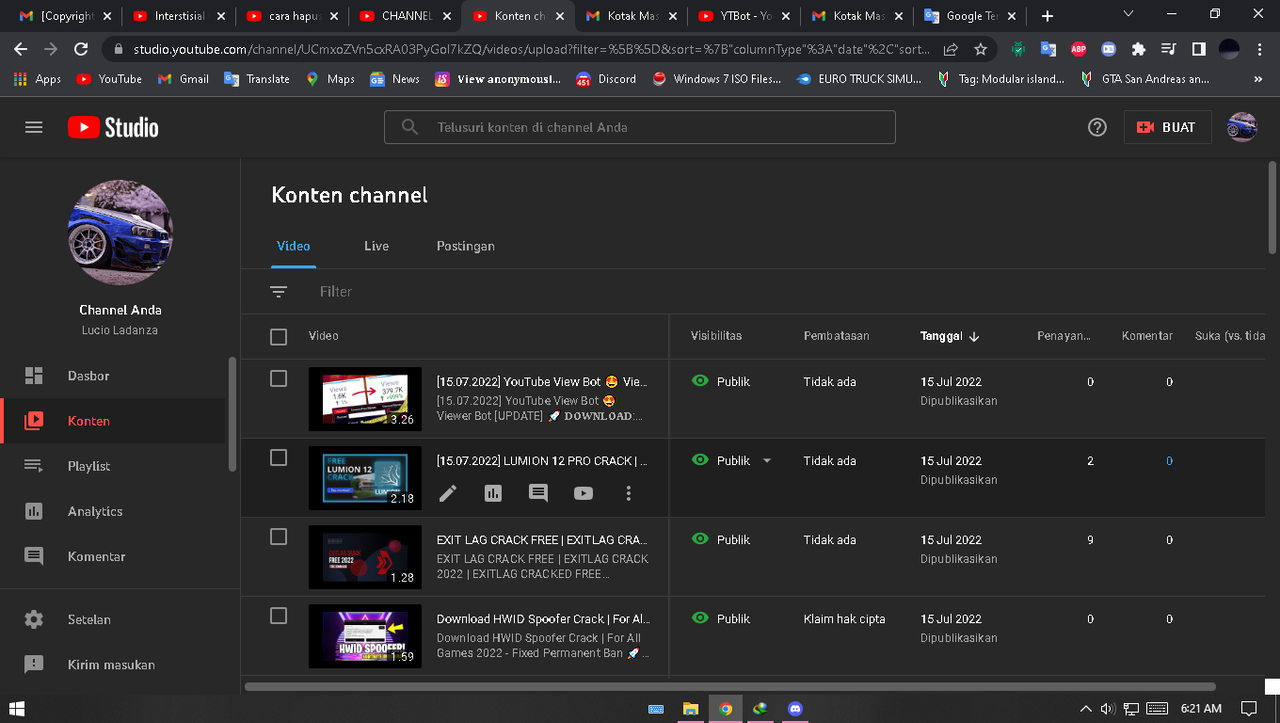The width and height of the screenshot is (1280, 723).
Task: Click Klaim hak cipta restriction text
Action: coord(844,619)
